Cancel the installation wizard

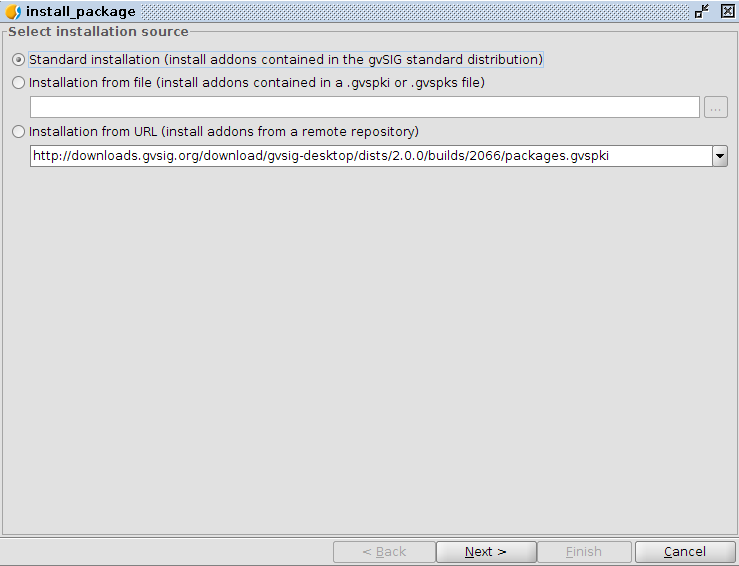pos(685,552)
